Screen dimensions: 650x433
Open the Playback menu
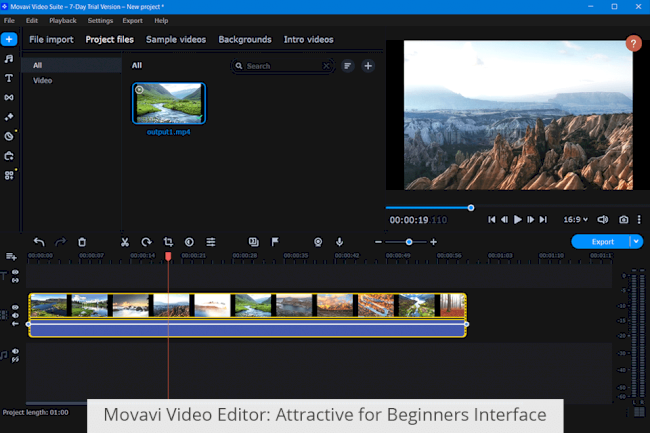(x=63, y=21)
